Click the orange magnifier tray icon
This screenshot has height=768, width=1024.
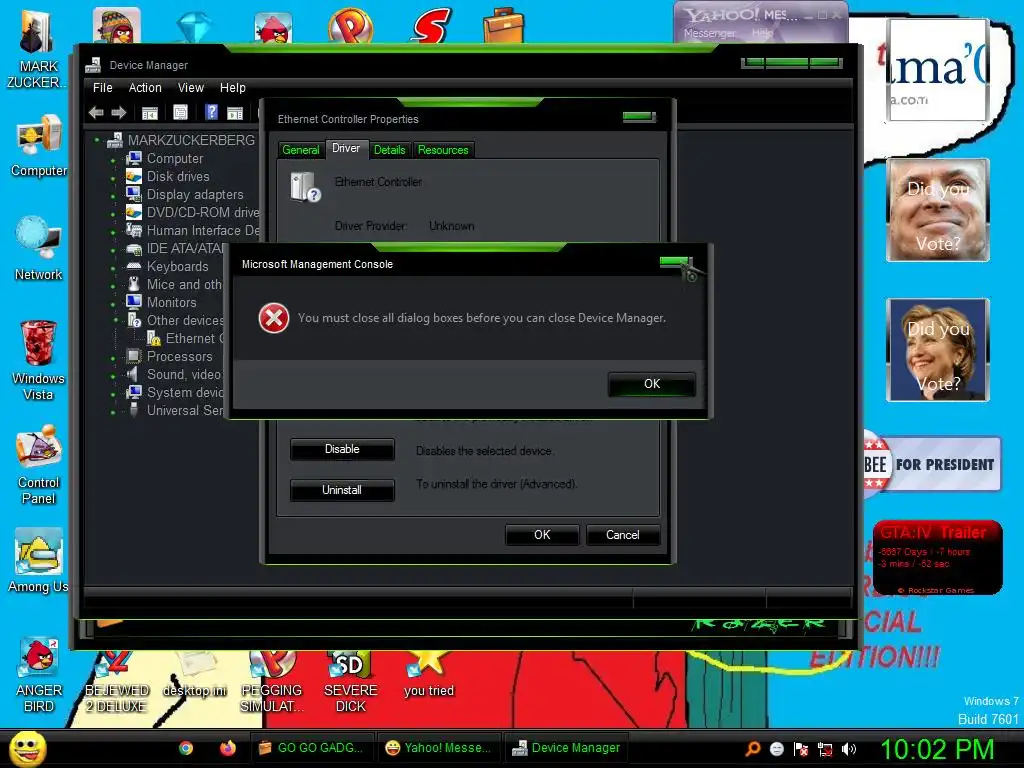[752, 749]
